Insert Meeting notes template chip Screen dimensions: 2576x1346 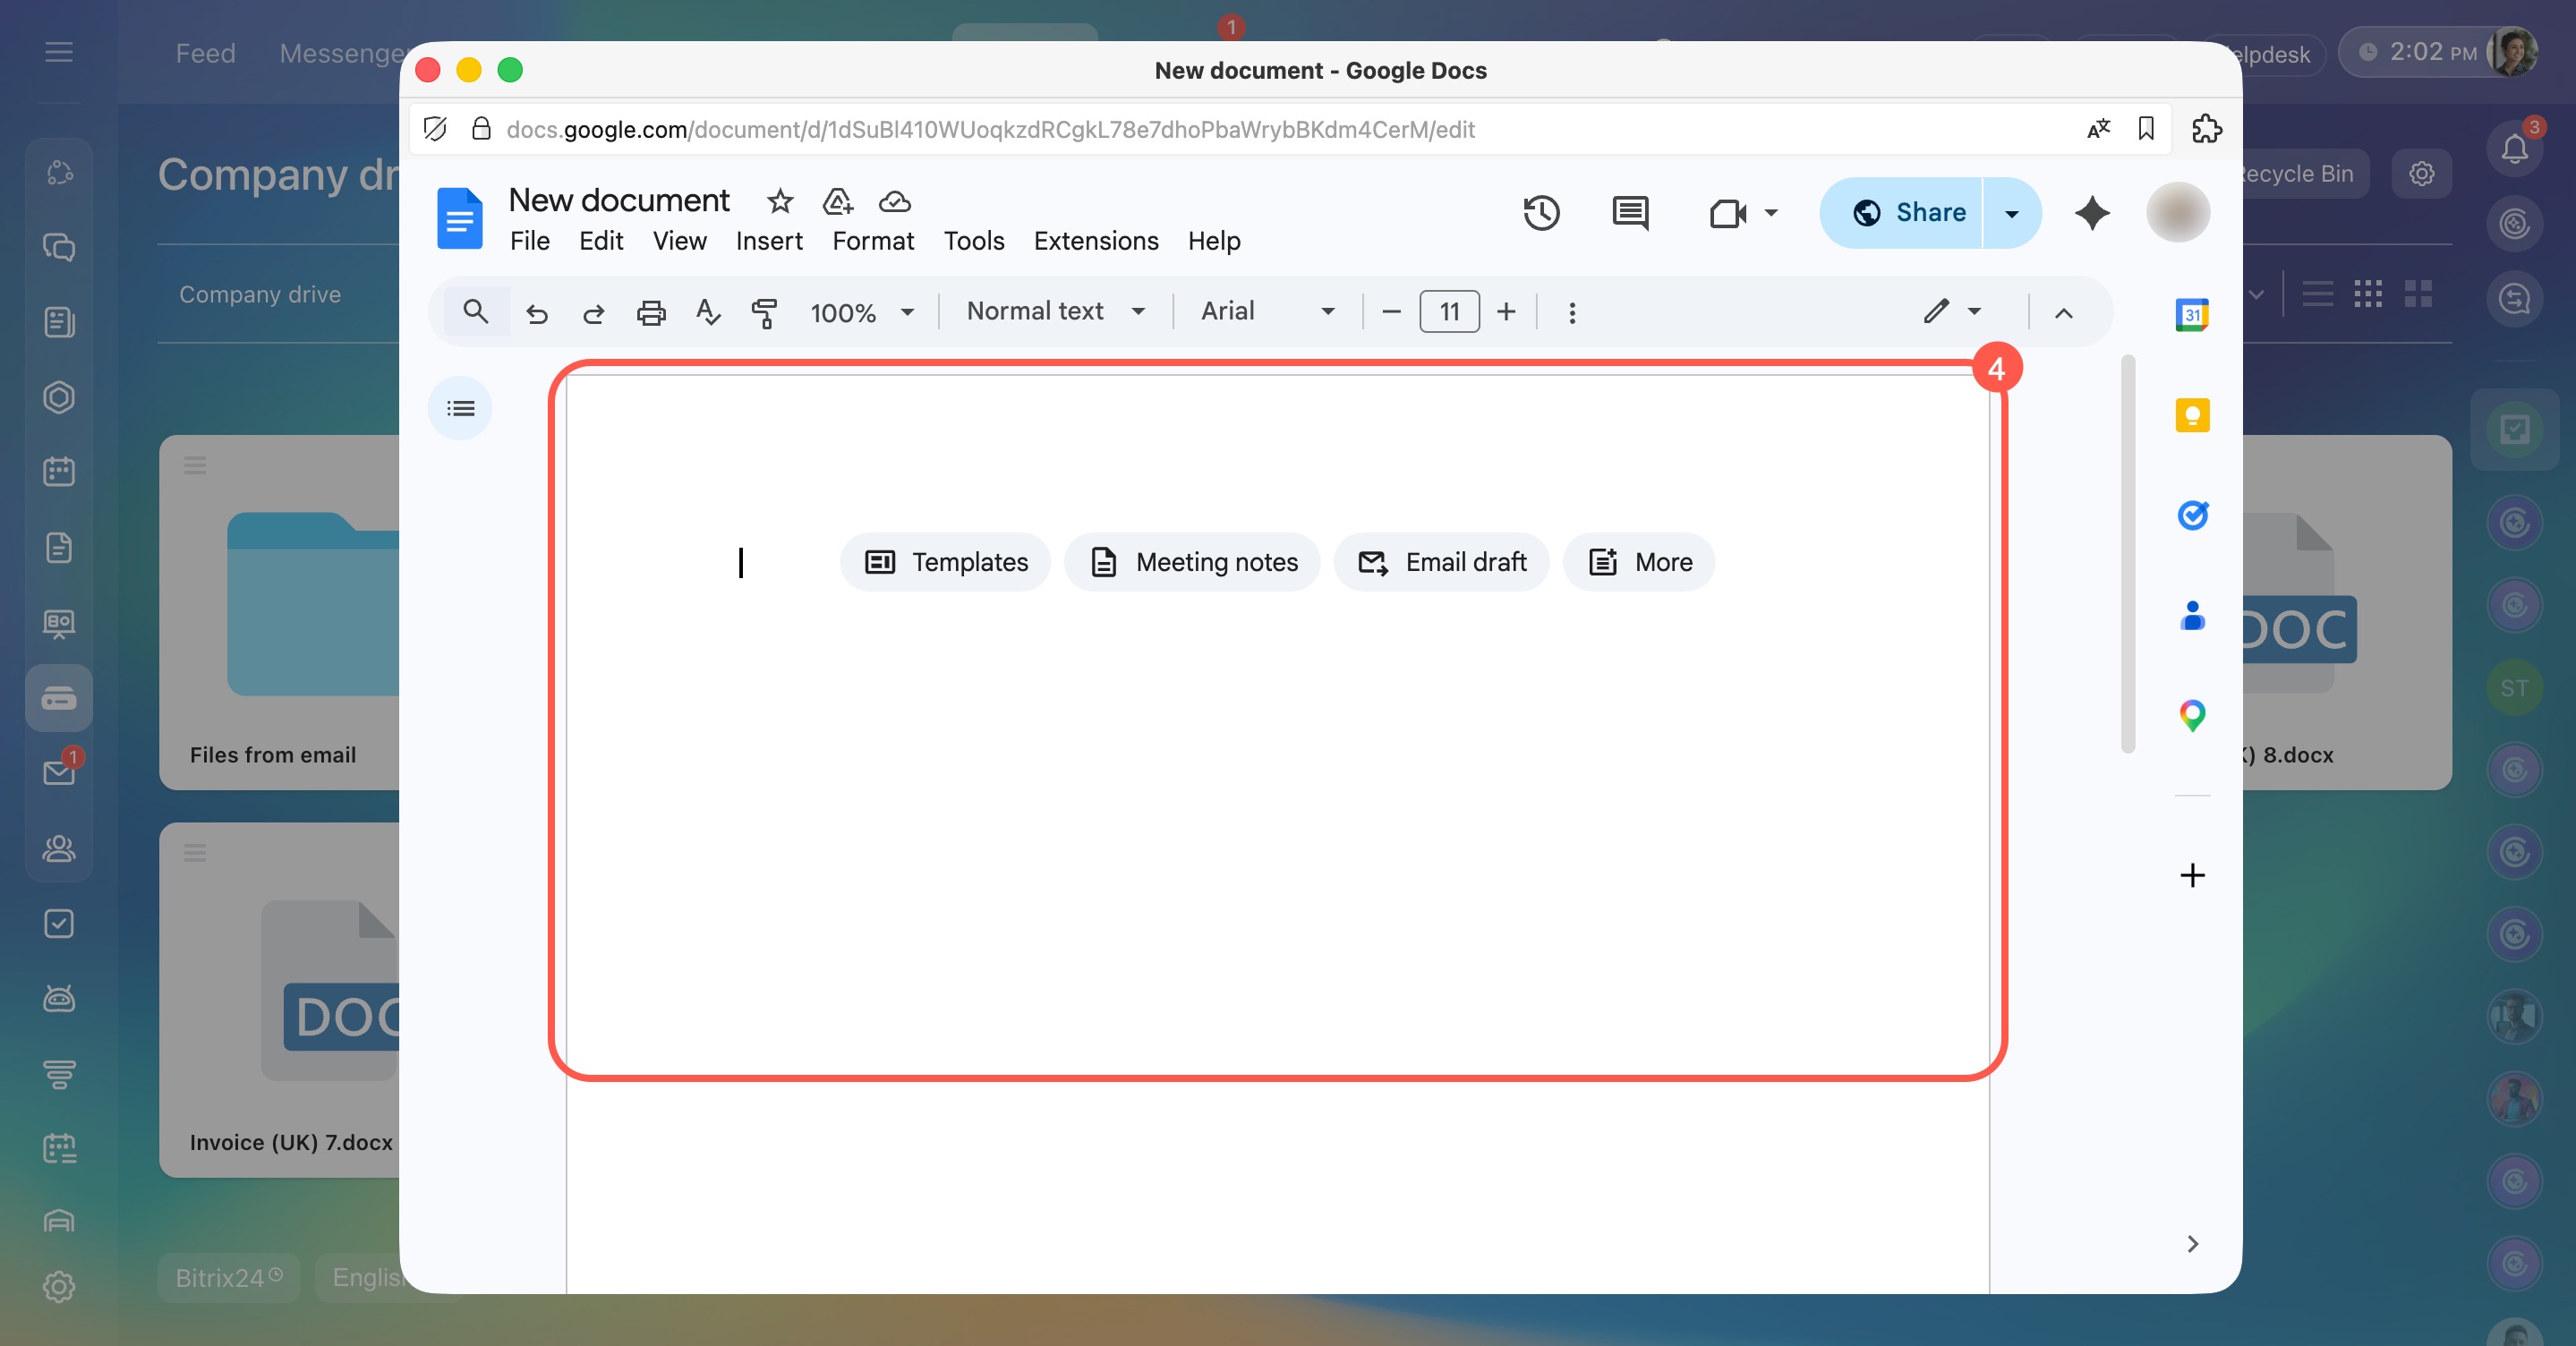[x=1192, y=562]
